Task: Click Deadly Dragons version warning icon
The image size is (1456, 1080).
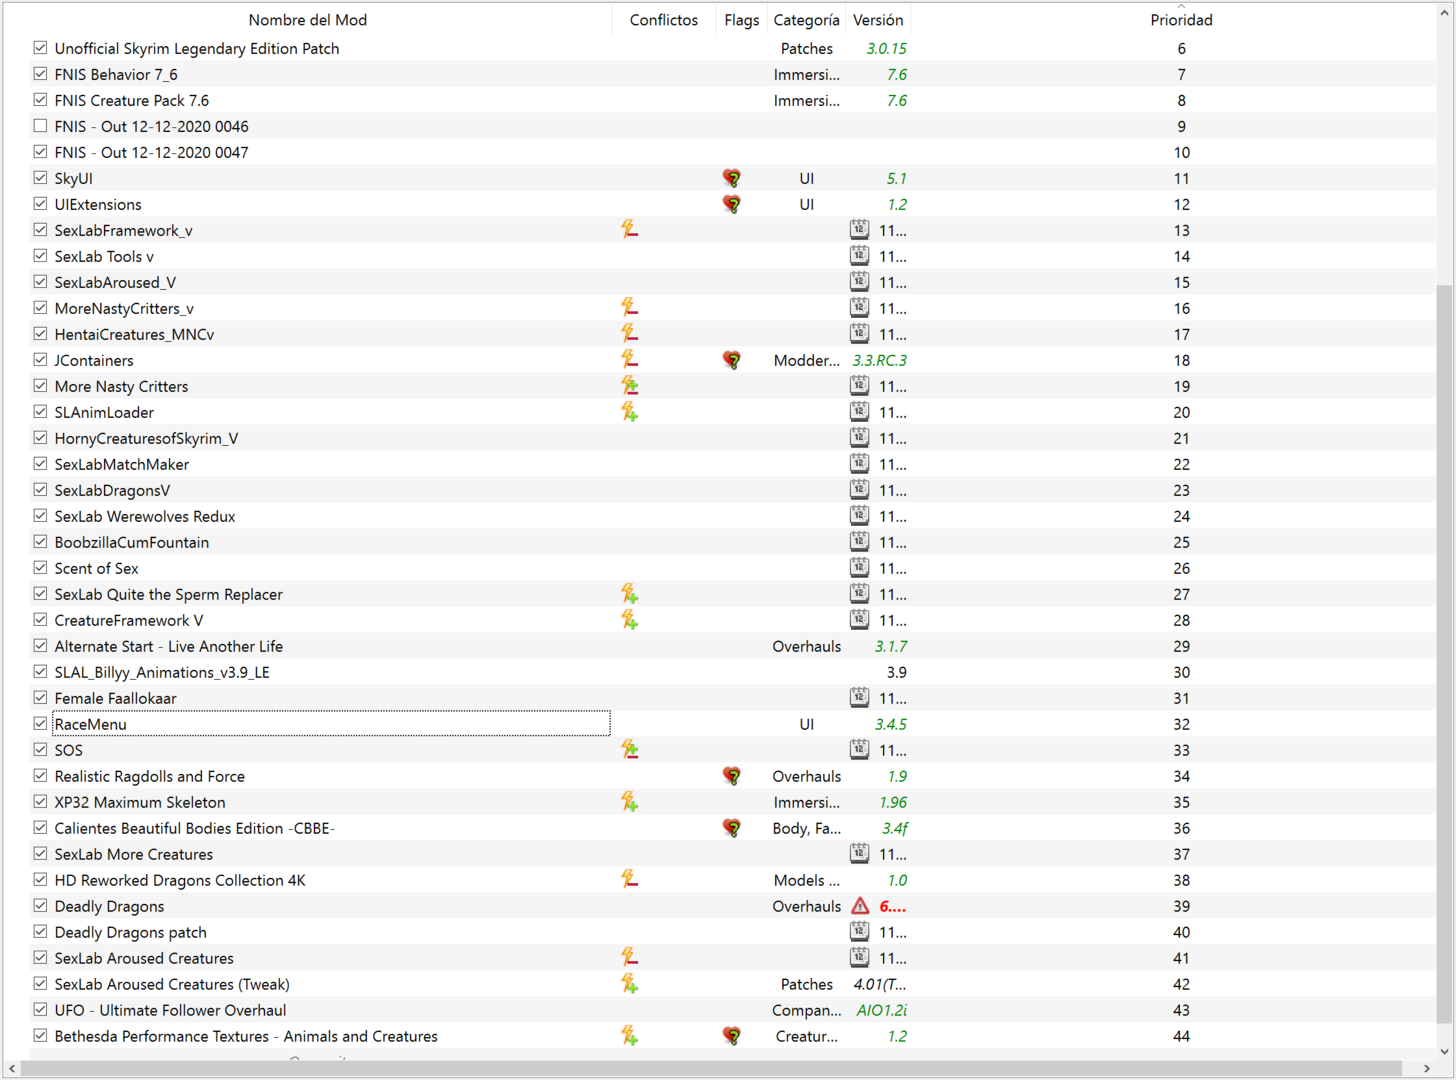Action: pyautogui.click(x=860, y=906)
